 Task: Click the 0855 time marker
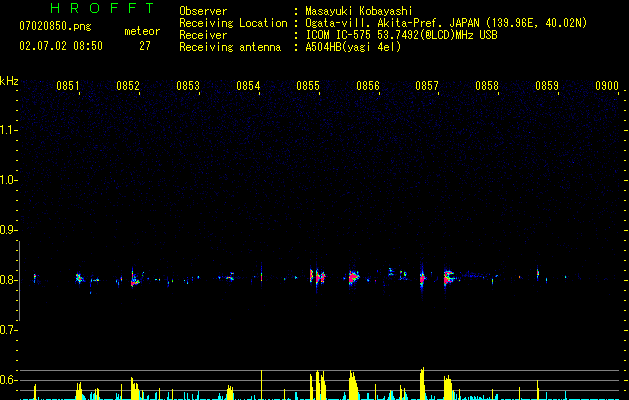tap(308, 85)
